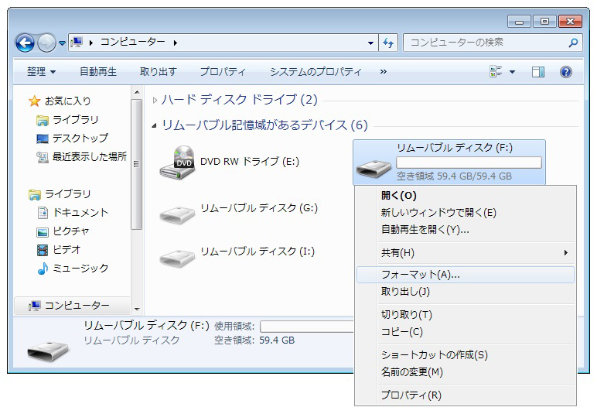This screenshot has width=597, height=414.
Task: Open the address bar history dropdown arrow
Action: (370, 43)
